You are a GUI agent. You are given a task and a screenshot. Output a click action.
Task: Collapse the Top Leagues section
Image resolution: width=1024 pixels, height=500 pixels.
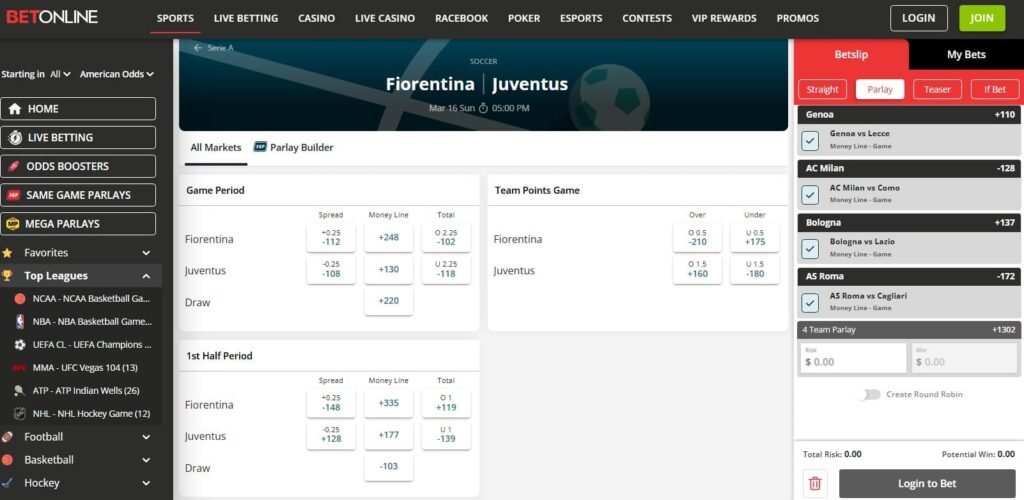click(146, 276)
